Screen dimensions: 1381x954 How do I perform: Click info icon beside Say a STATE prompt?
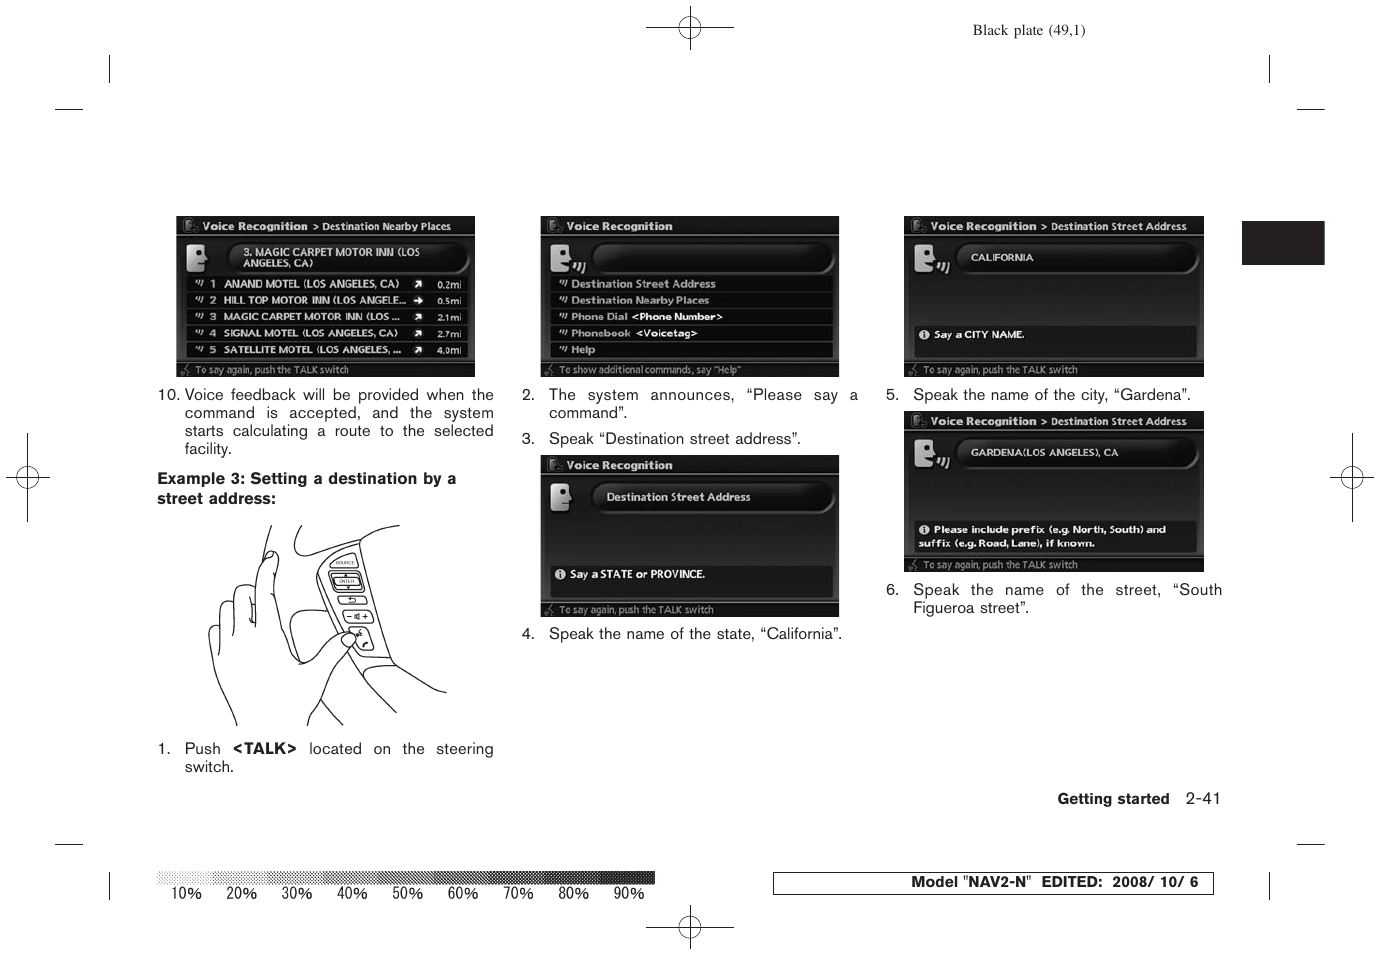click(x=560, y=575)
